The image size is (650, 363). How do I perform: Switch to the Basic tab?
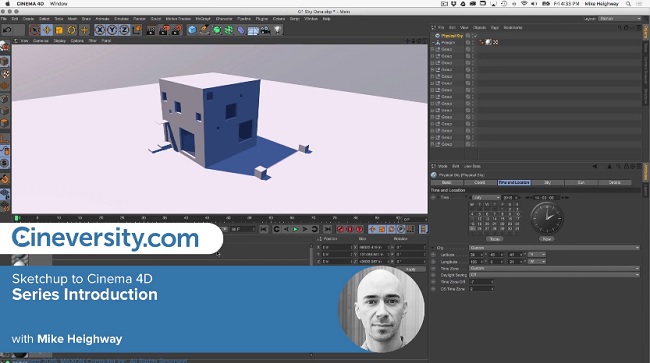(x=447, y=183)
